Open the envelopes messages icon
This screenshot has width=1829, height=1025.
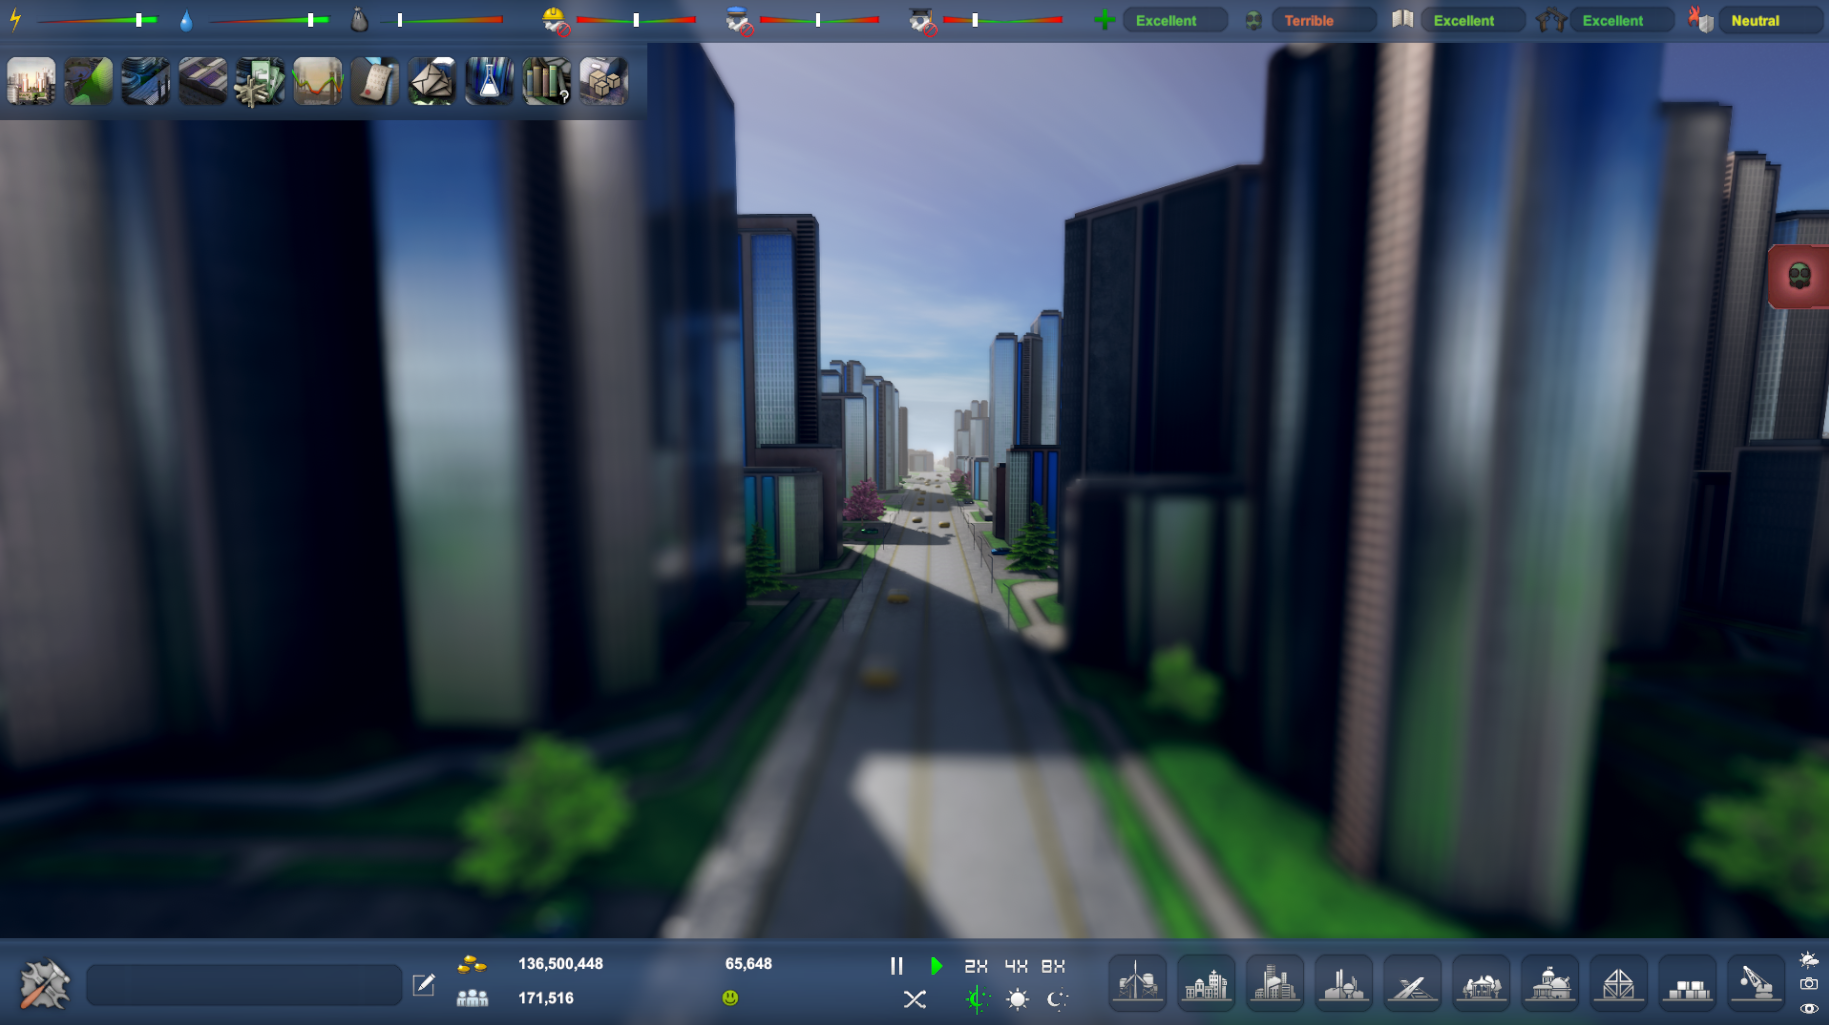tap(432, 81)
